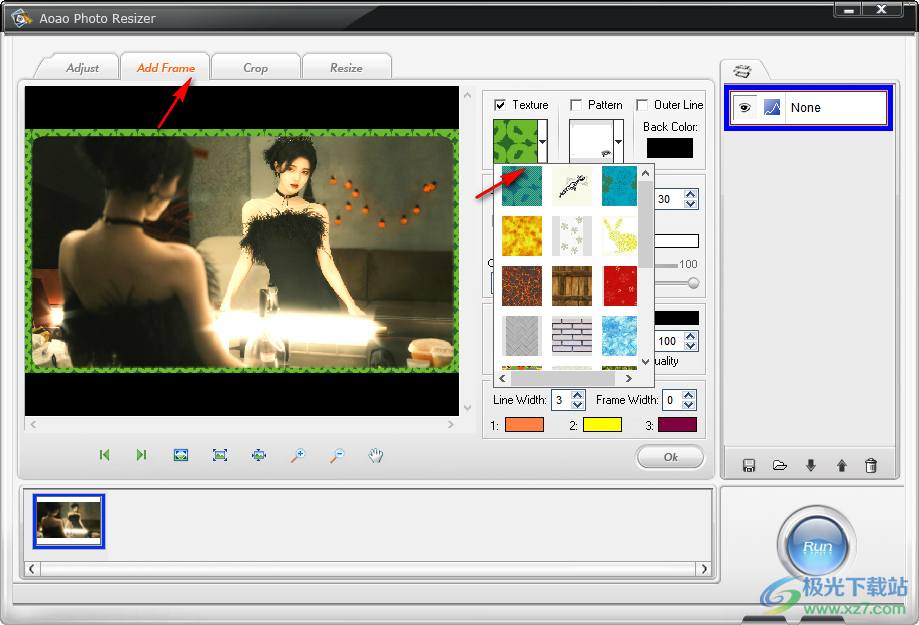The height and width of the screenshot is (625, 919).
Task: Select the Zoom In magnifier tool
Action: pos(297,455)
